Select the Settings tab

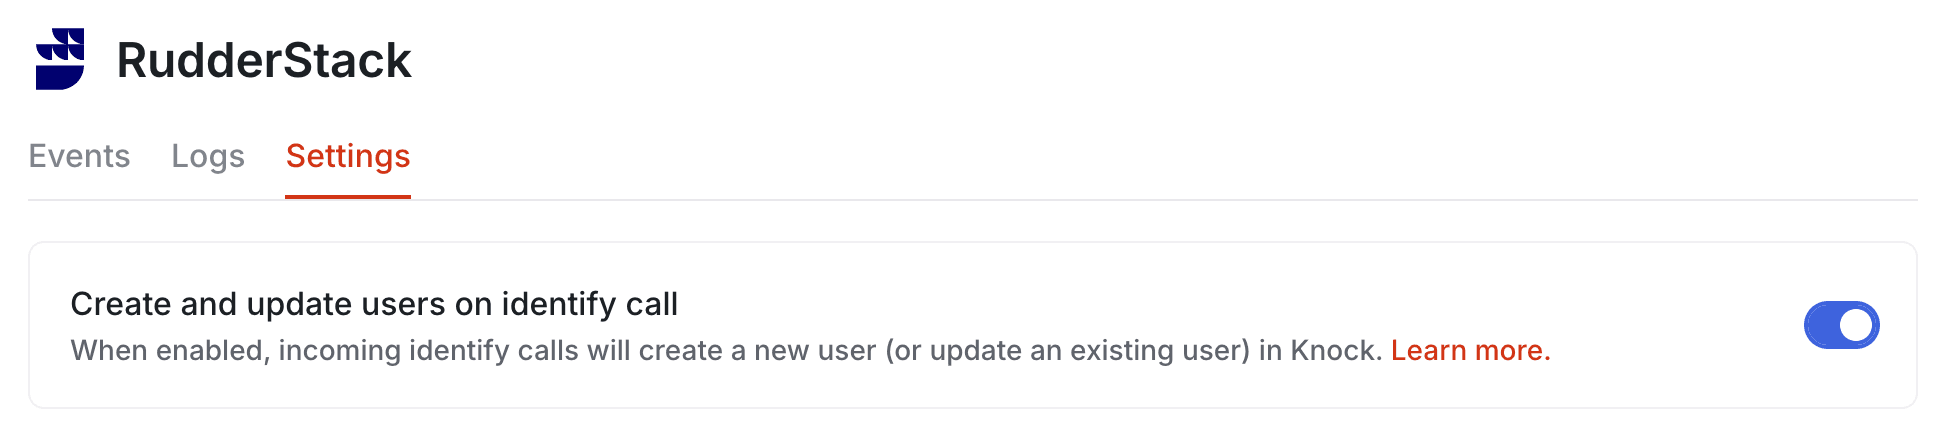click(x=348, y=156)
